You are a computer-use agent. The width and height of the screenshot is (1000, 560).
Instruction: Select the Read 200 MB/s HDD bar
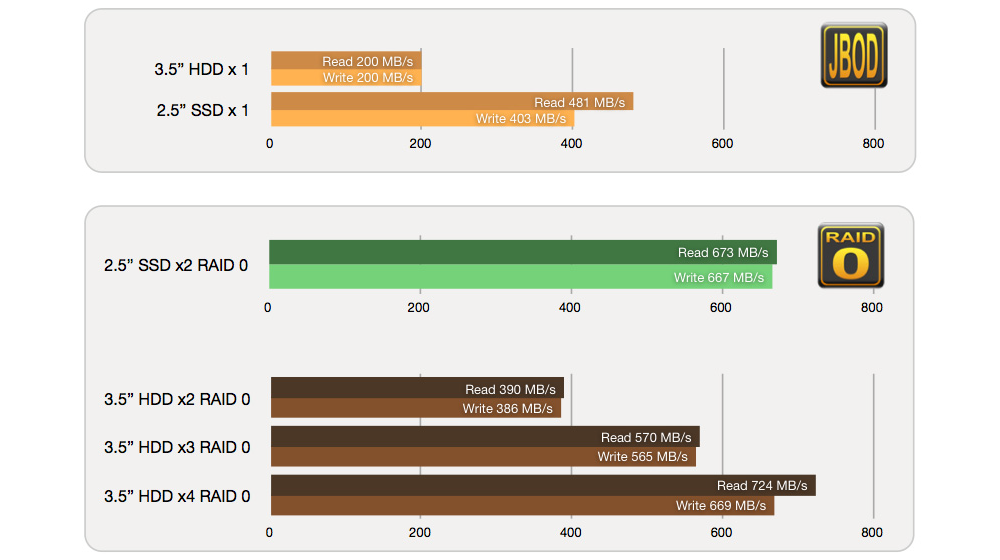point(345,61)
